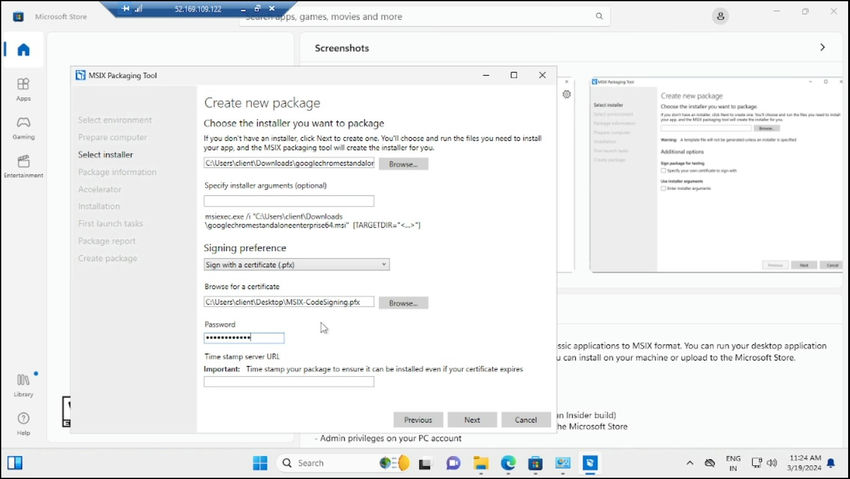
Task: Click the msiexec.exe command line text
Action: point(312,221)
